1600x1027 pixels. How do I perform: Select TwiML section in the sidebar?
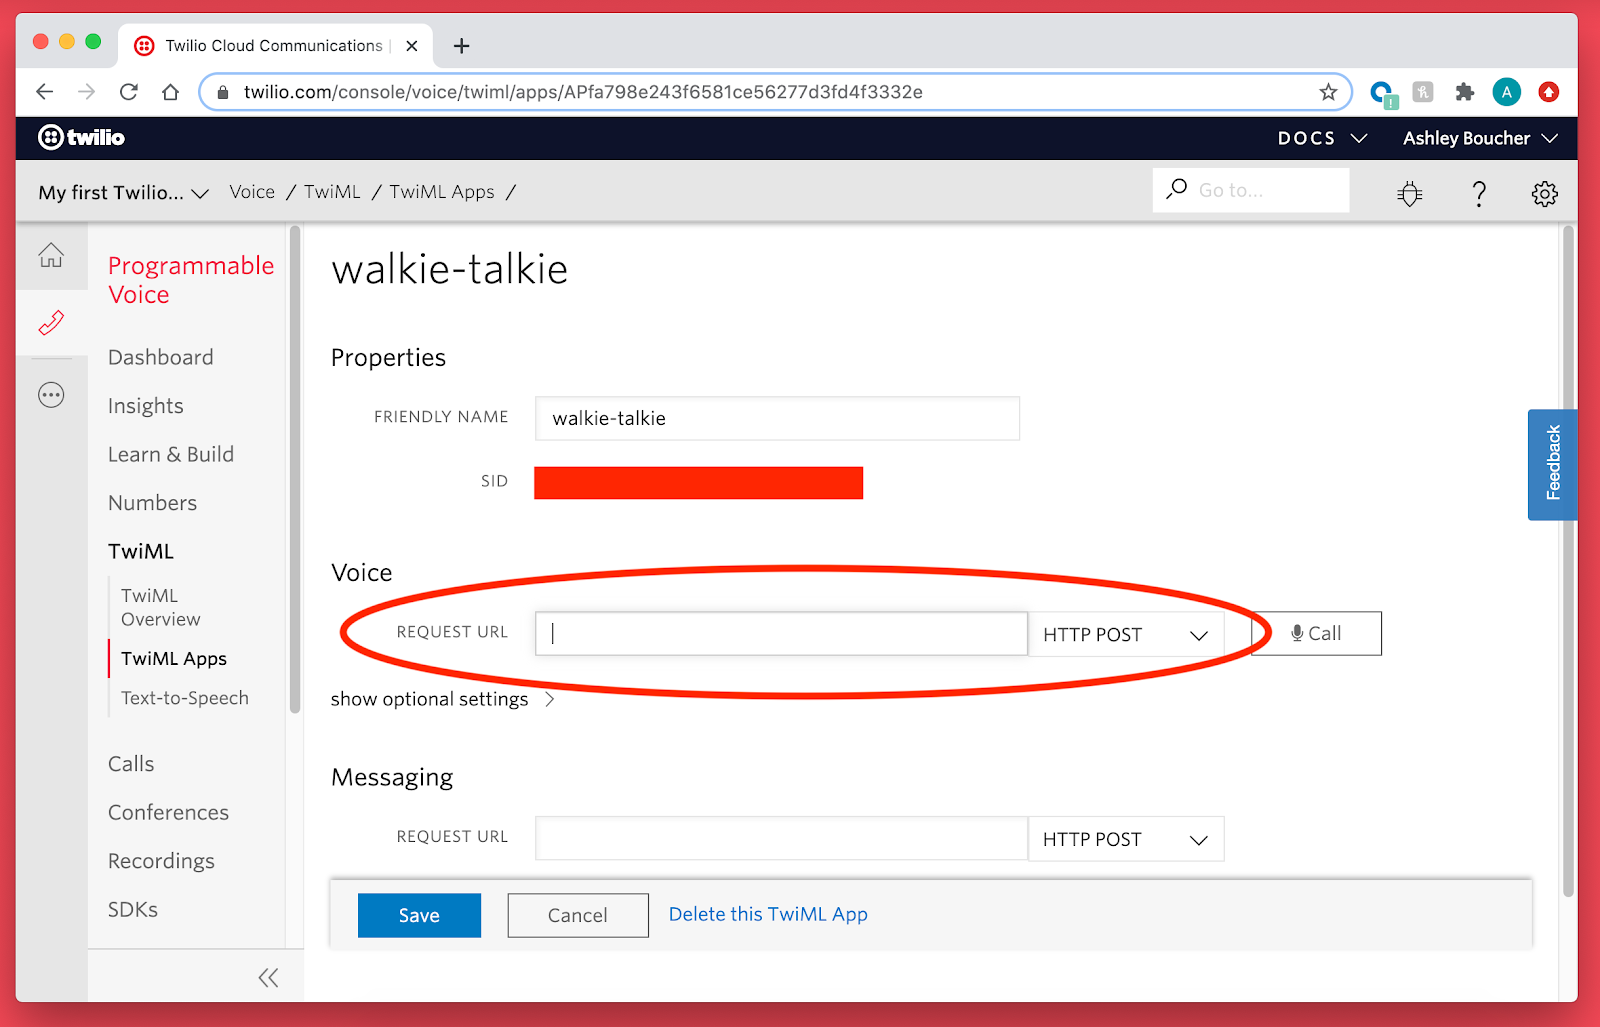pos(141,551)
